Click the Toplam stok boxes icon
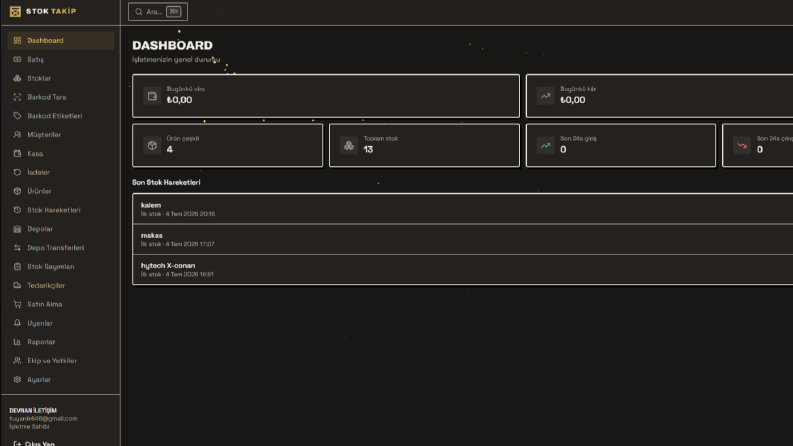The image size is (793, 446). pos(349,146)
